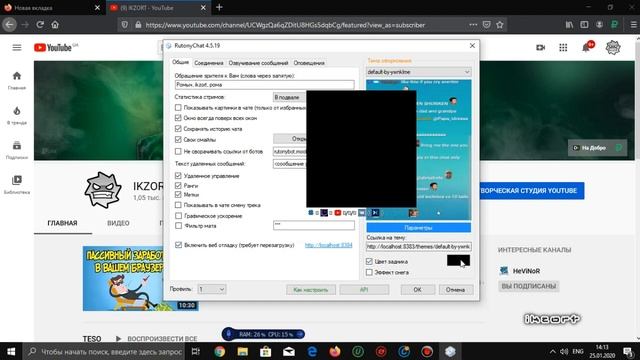Bookmark this page with star icon
This screenshot has width=640, height=360.
[x=500, y=24]
